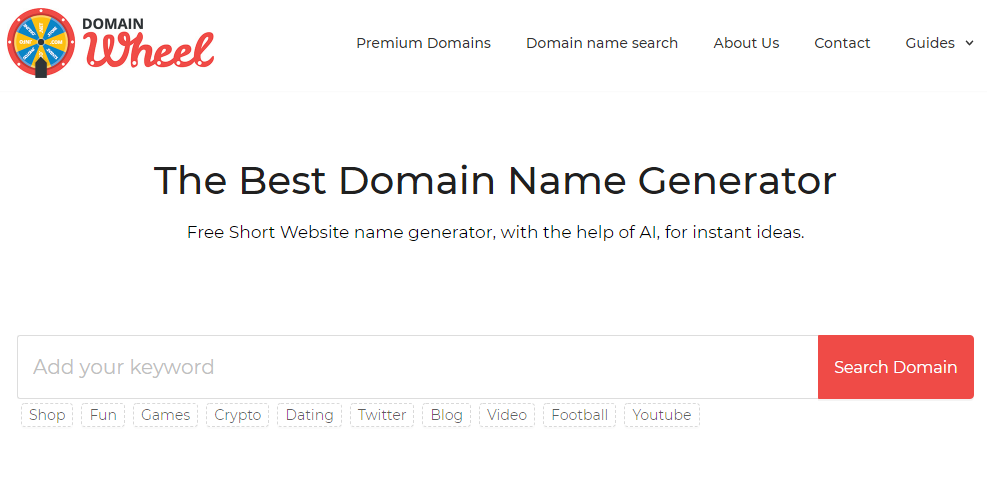This screenshot has height=480, width=987.
Task: Select the Video keyword suggestion
Action: [x=507, y=415]
